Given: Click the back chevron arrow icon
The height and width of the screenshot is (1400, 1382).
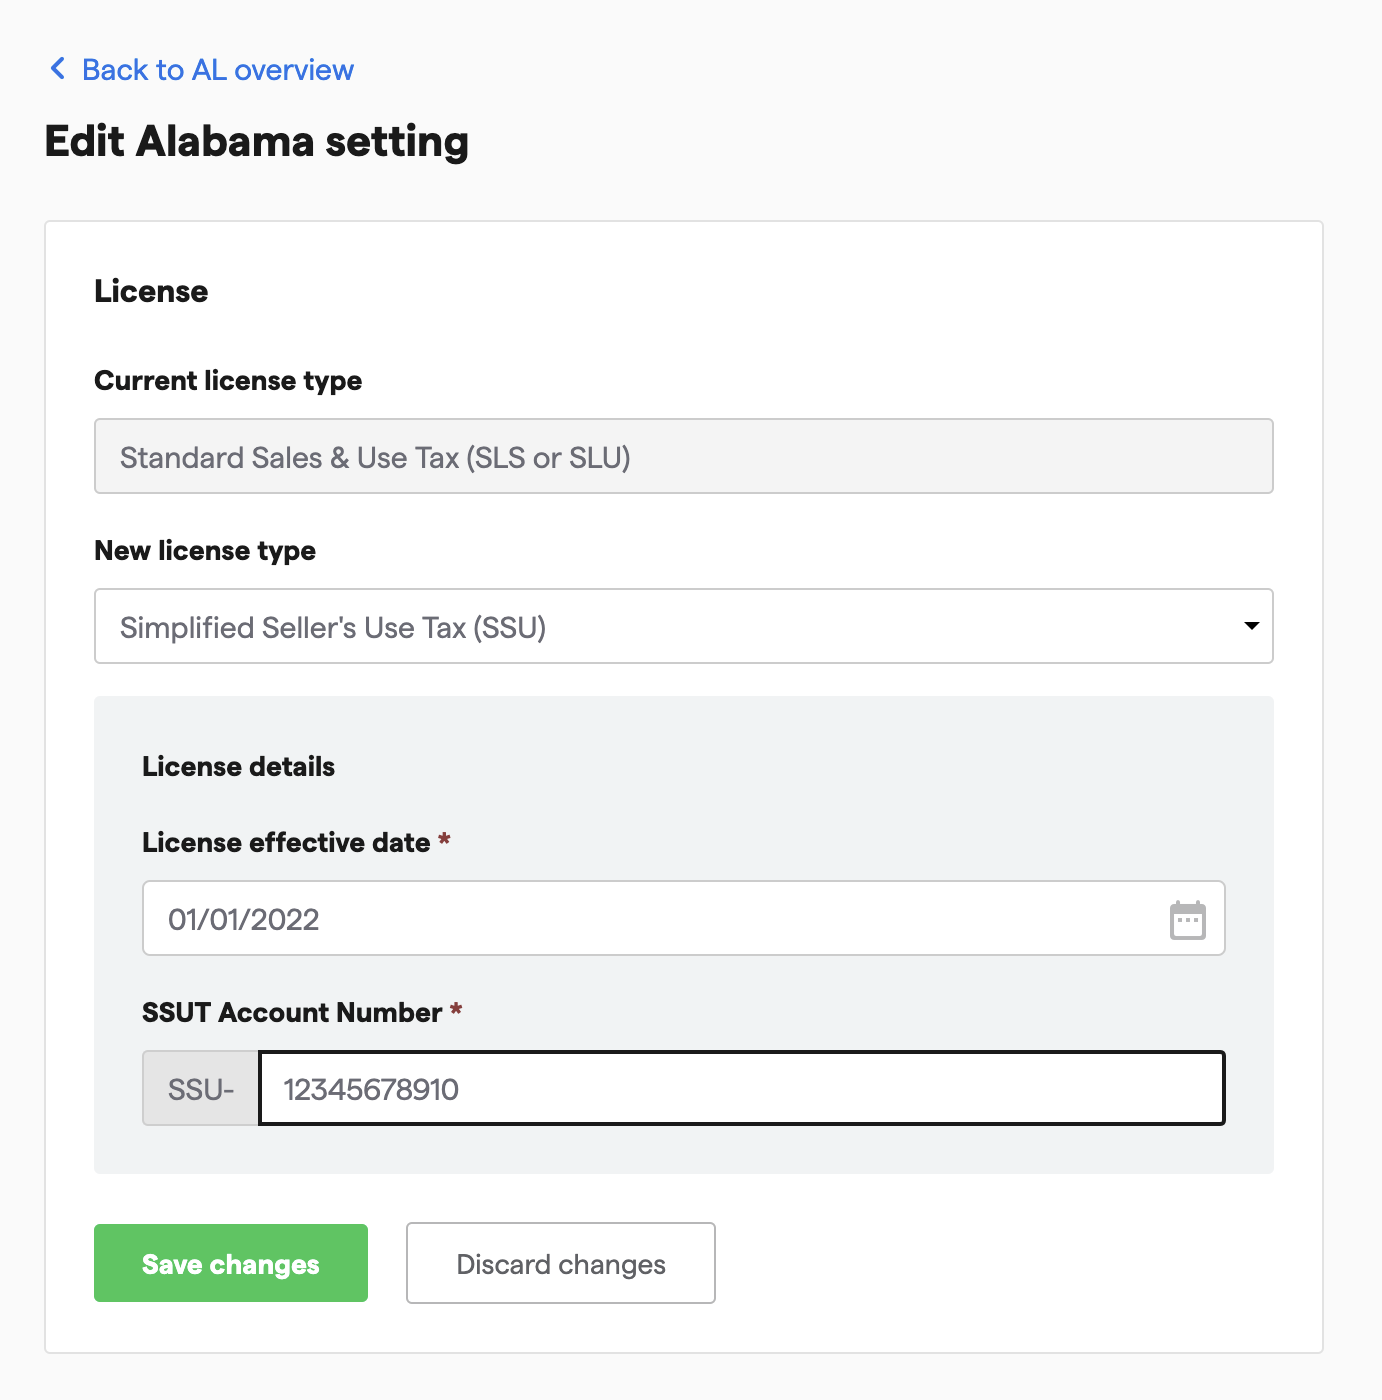Looking at the screenshot, I should [58, 69].
